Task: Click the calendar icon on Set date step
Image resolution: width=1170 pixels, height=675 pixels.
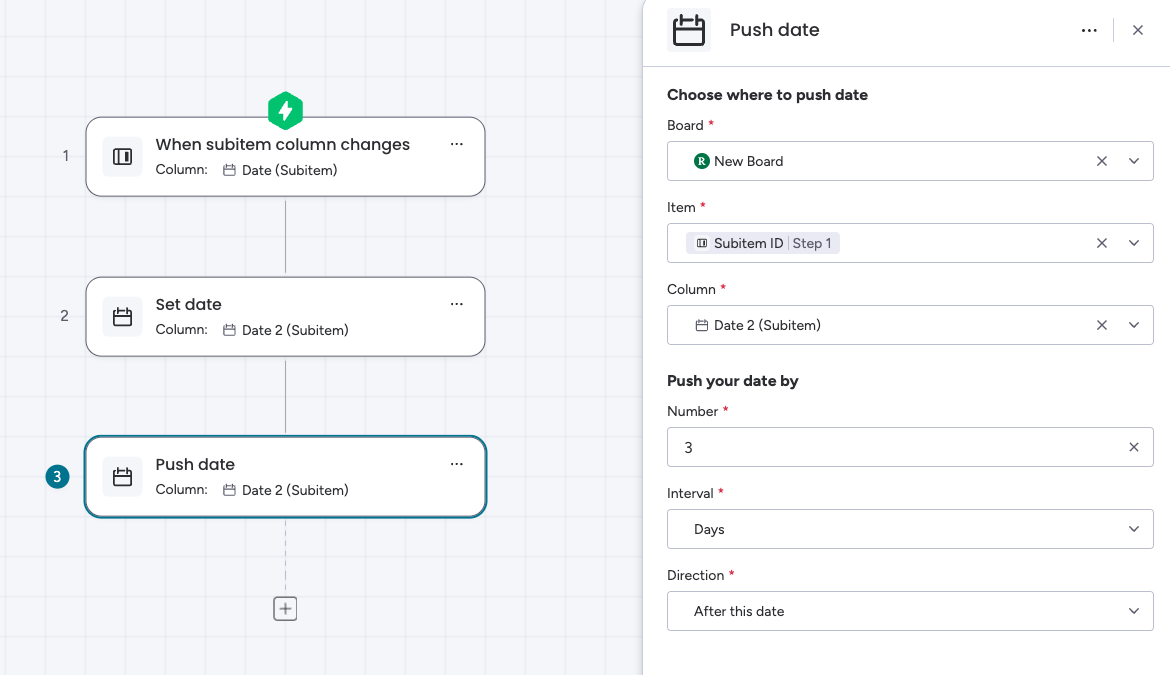Action: (122, 317)
